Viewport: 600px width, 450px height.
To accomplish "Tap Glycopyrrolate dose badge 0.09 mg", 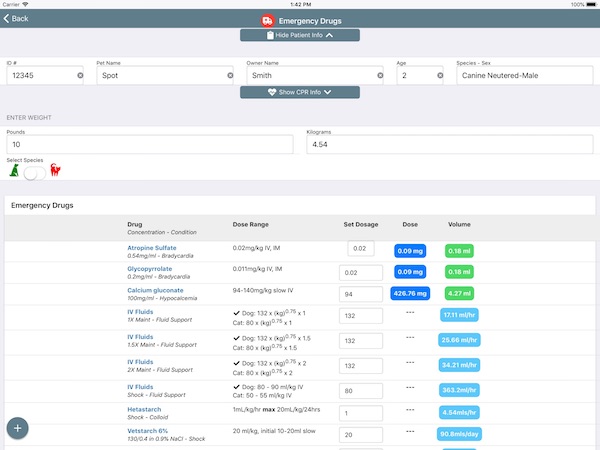I will [410, 272].
